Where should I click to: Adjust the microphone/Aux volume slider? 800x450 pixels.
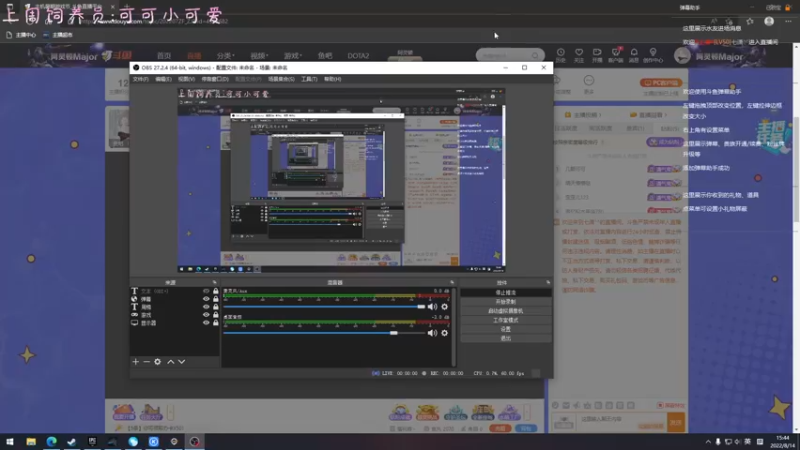pyautogui.click(x=324, y=307)
